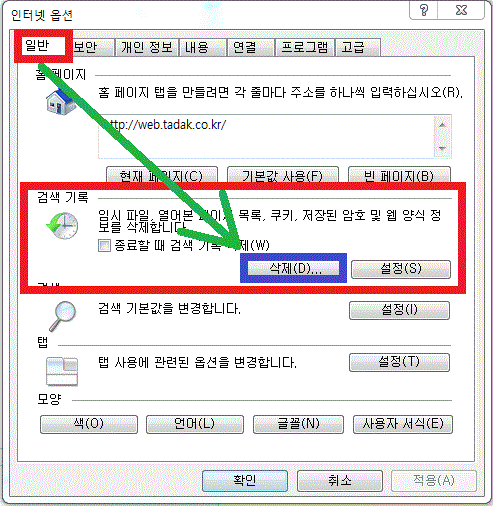493x506 pixels.
Task: Click the home page list scroll up arrow
Action: click(x=442, y=125)
